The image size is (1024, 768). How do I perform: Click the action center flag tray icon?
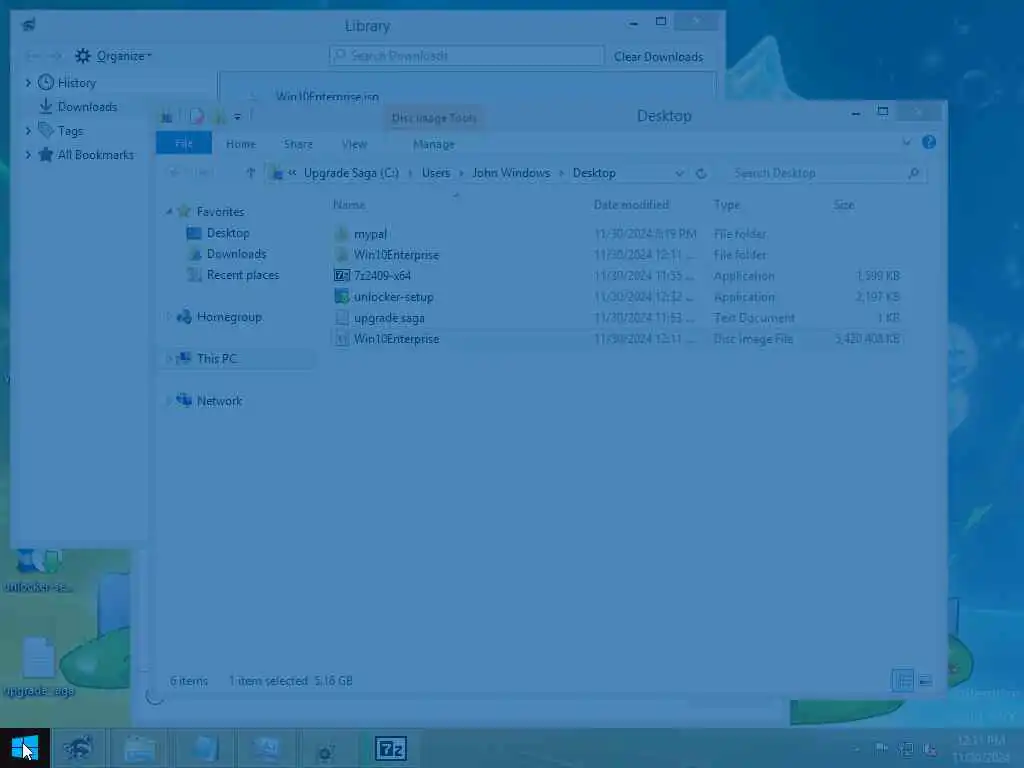coord(881,748)
